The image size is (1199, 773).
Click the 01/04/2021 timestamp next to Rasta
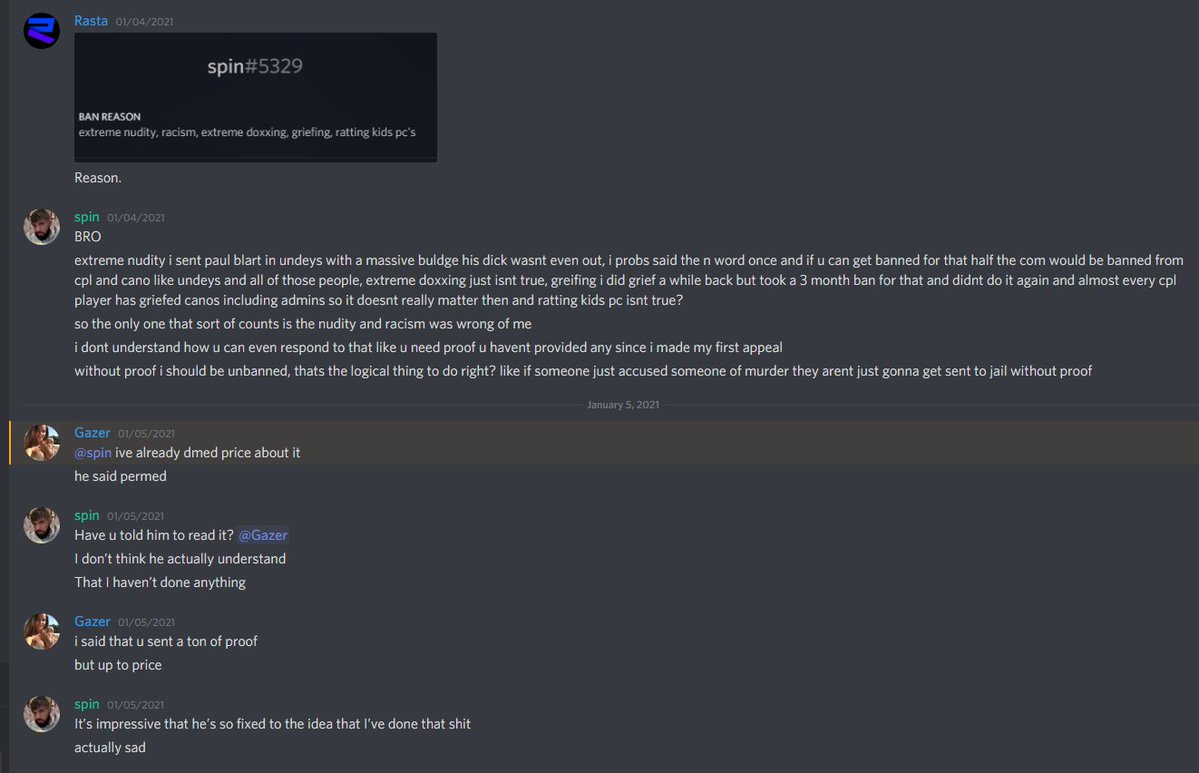click(x=145, y=22)
